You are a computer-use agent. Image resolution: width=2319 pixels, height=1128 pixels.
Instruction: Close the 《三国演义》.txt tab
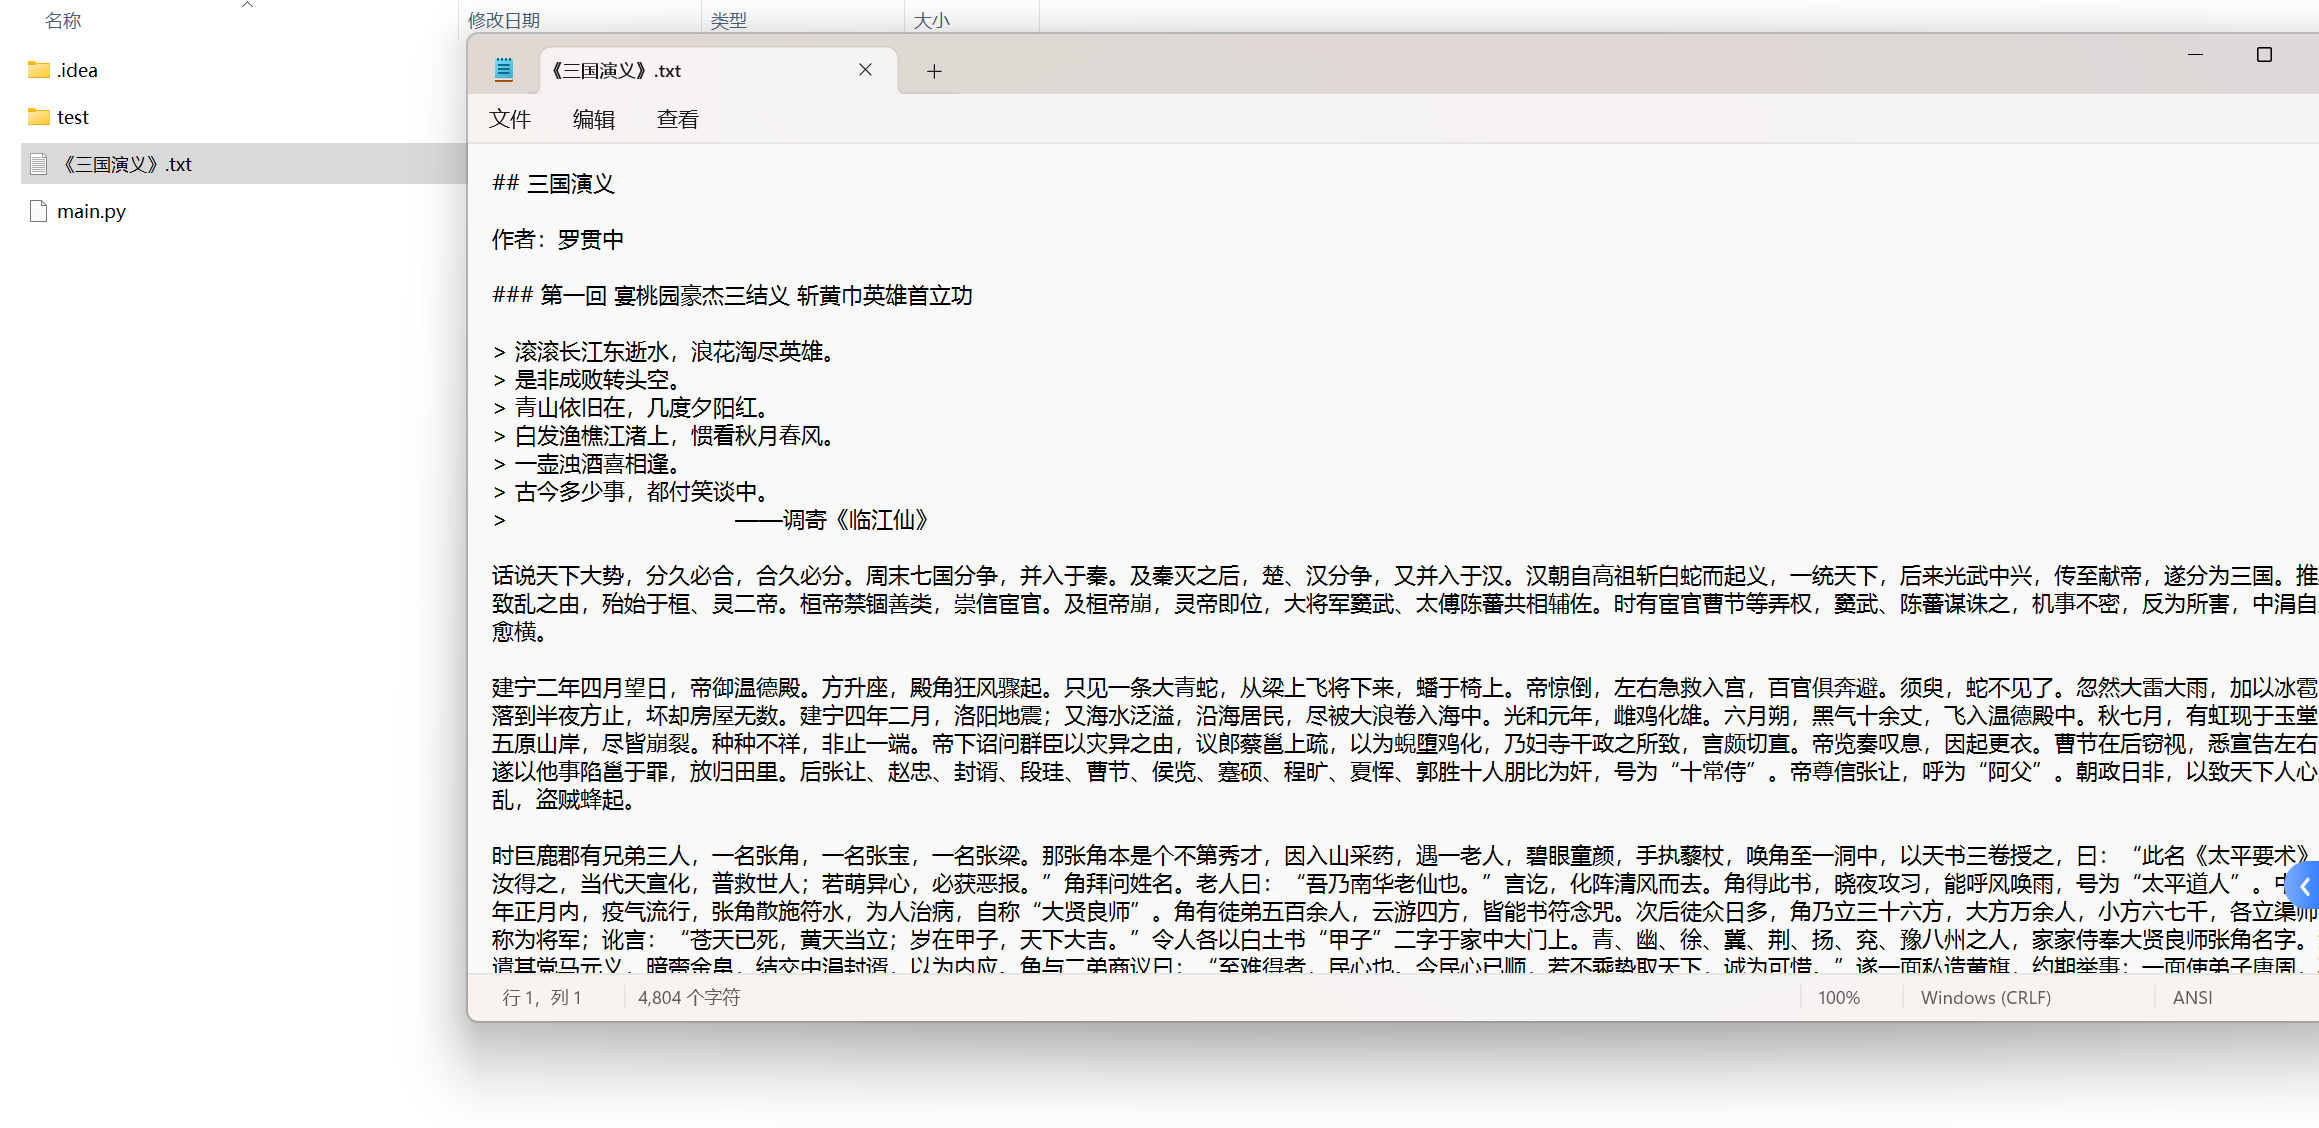coord(865,70)
